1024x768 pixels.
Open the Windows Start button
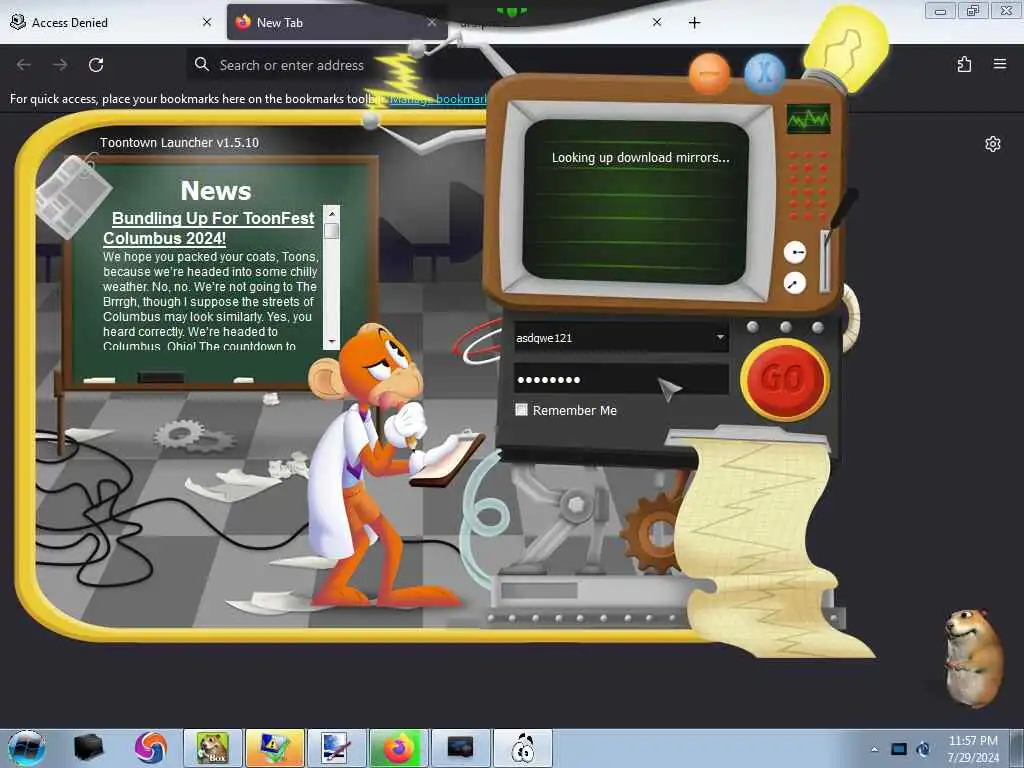point(26,748)
